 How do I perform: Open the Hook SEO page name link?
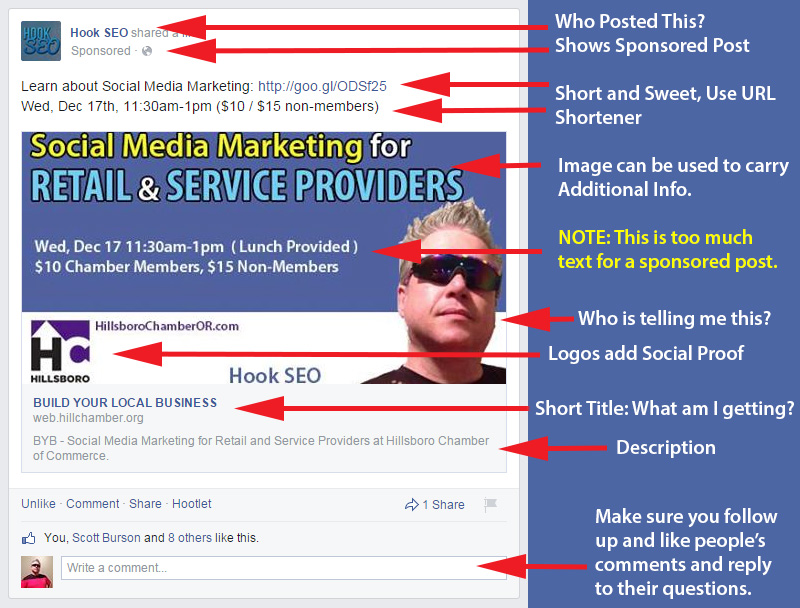(99, 33)
